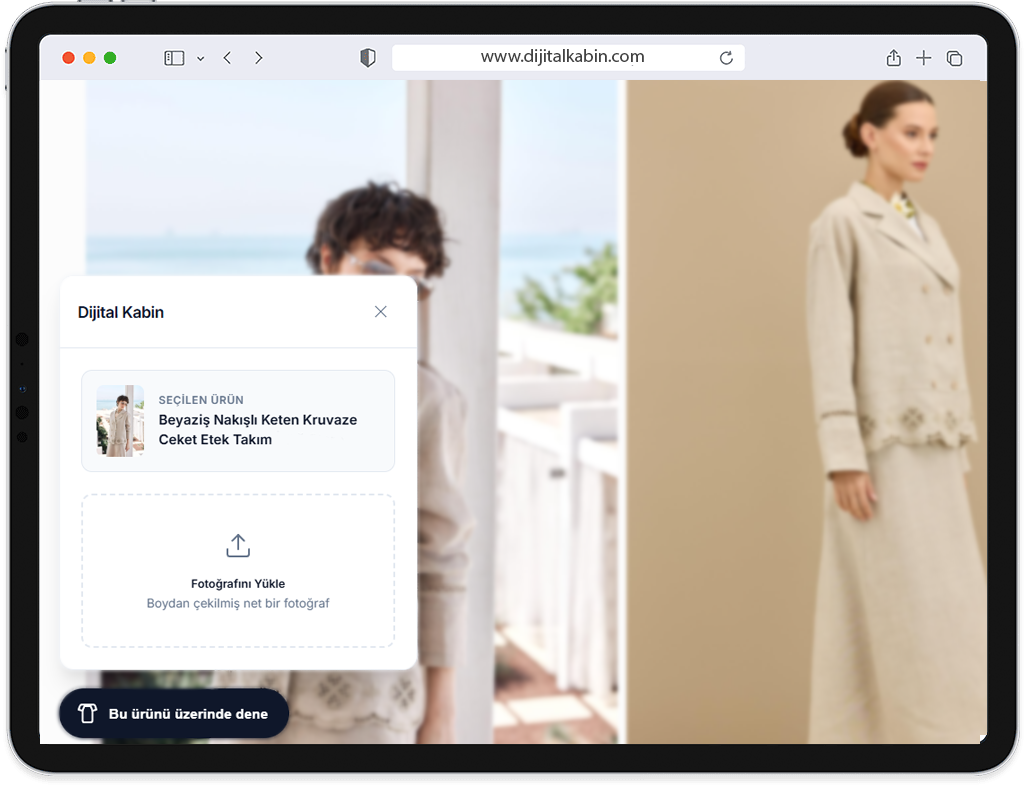Show the tab overview
Viewport: 1025px width, 785px height.
(954, 58)
